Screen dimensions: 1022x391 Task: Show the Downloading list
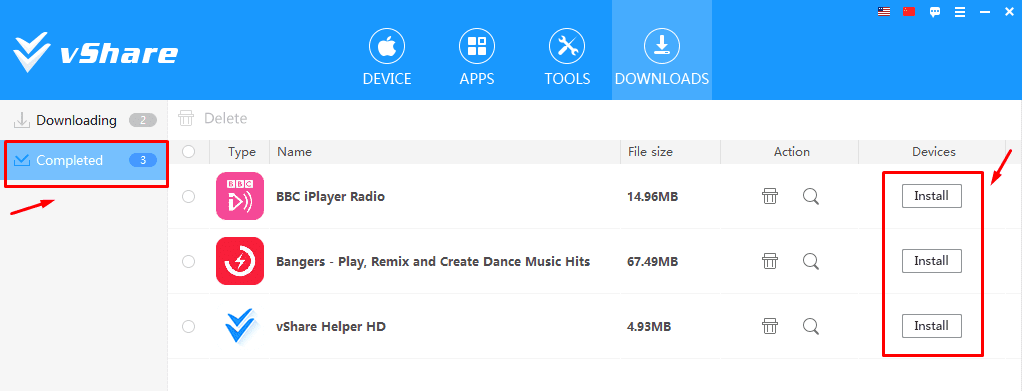(83, 121)
